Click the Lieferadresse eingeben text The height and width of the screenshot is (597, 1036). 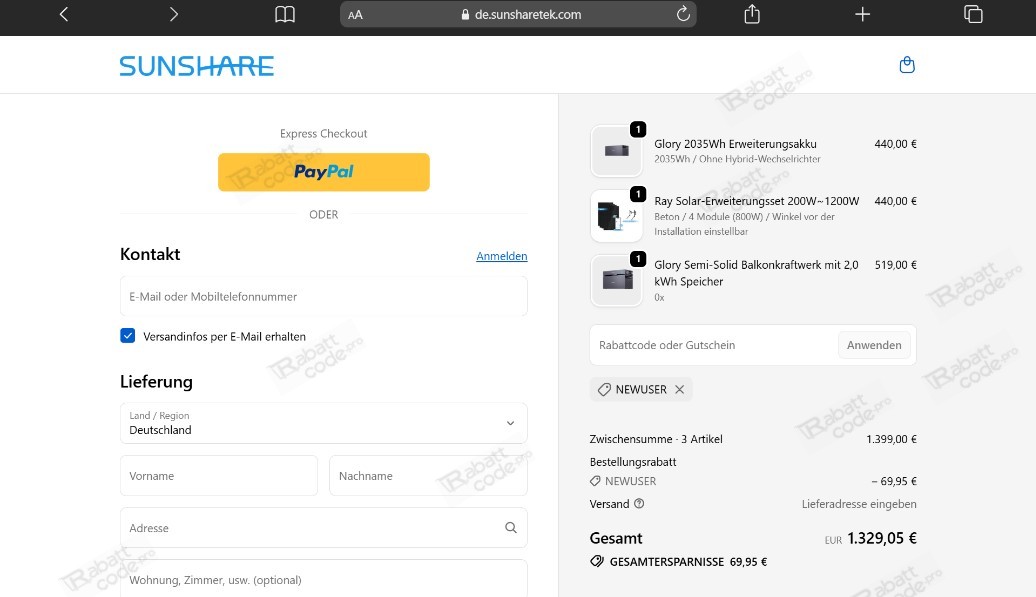(x=859, y=505)
